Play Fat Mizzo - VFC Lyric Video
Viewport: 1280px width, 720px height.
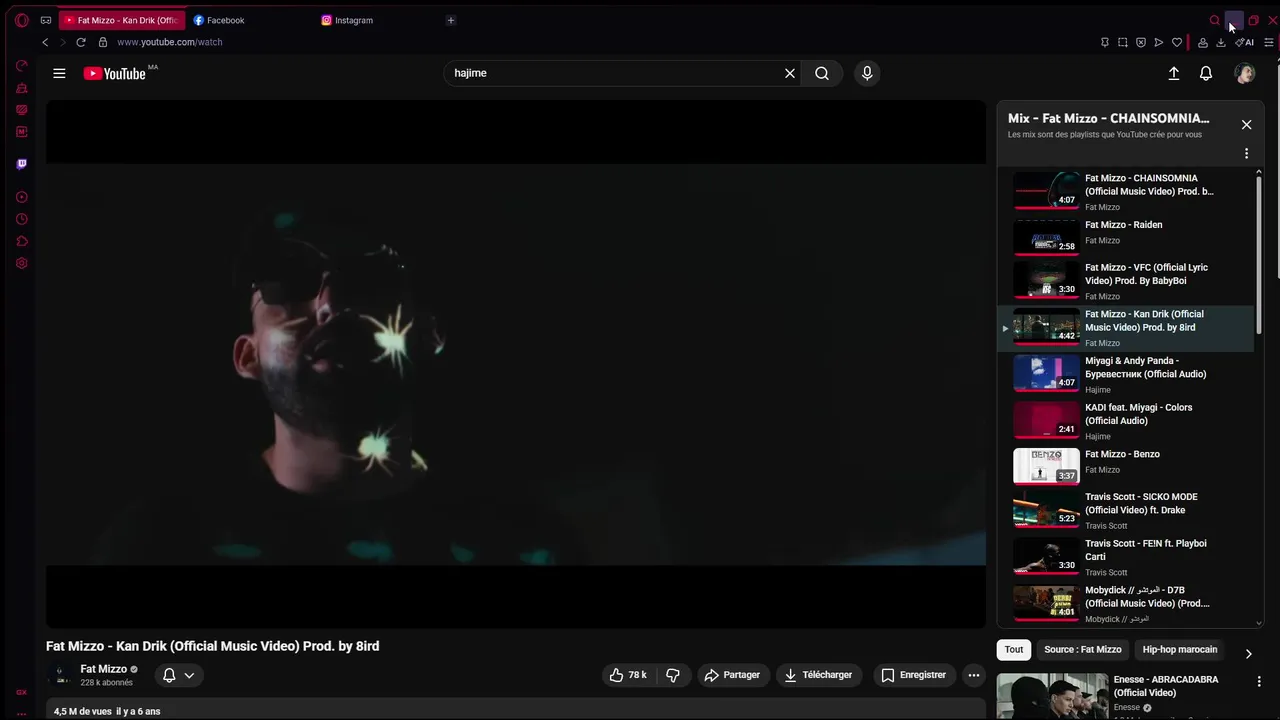coord(1125,281)
